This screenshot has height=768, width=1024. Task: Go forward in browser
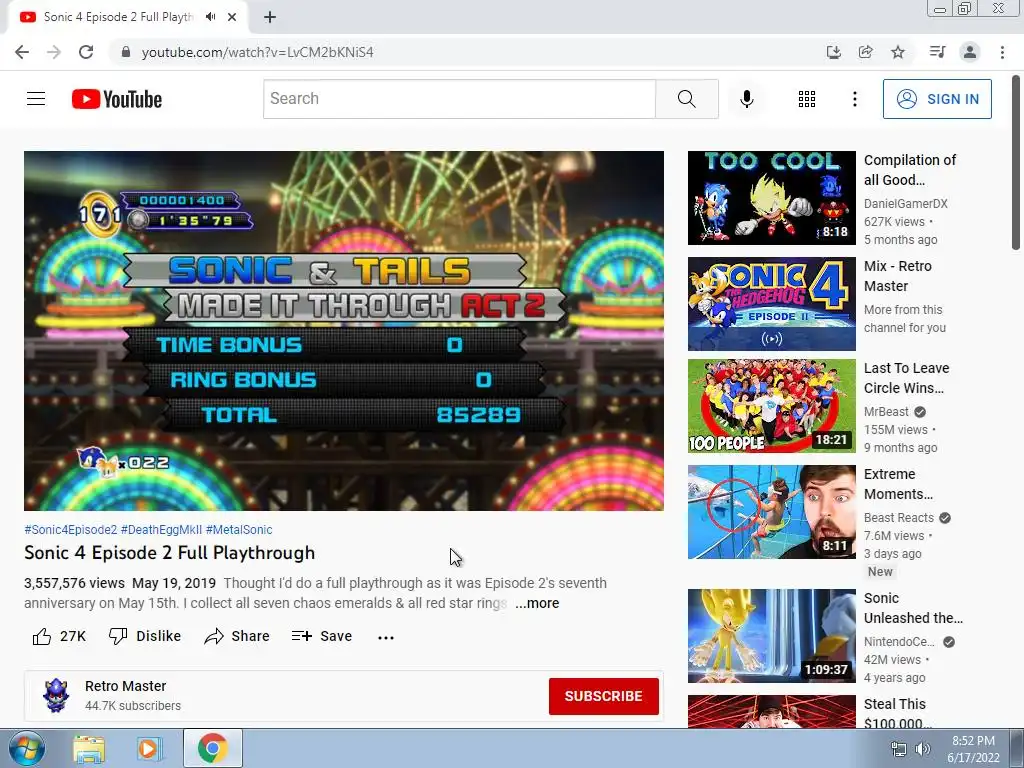[x=54, y=52]
